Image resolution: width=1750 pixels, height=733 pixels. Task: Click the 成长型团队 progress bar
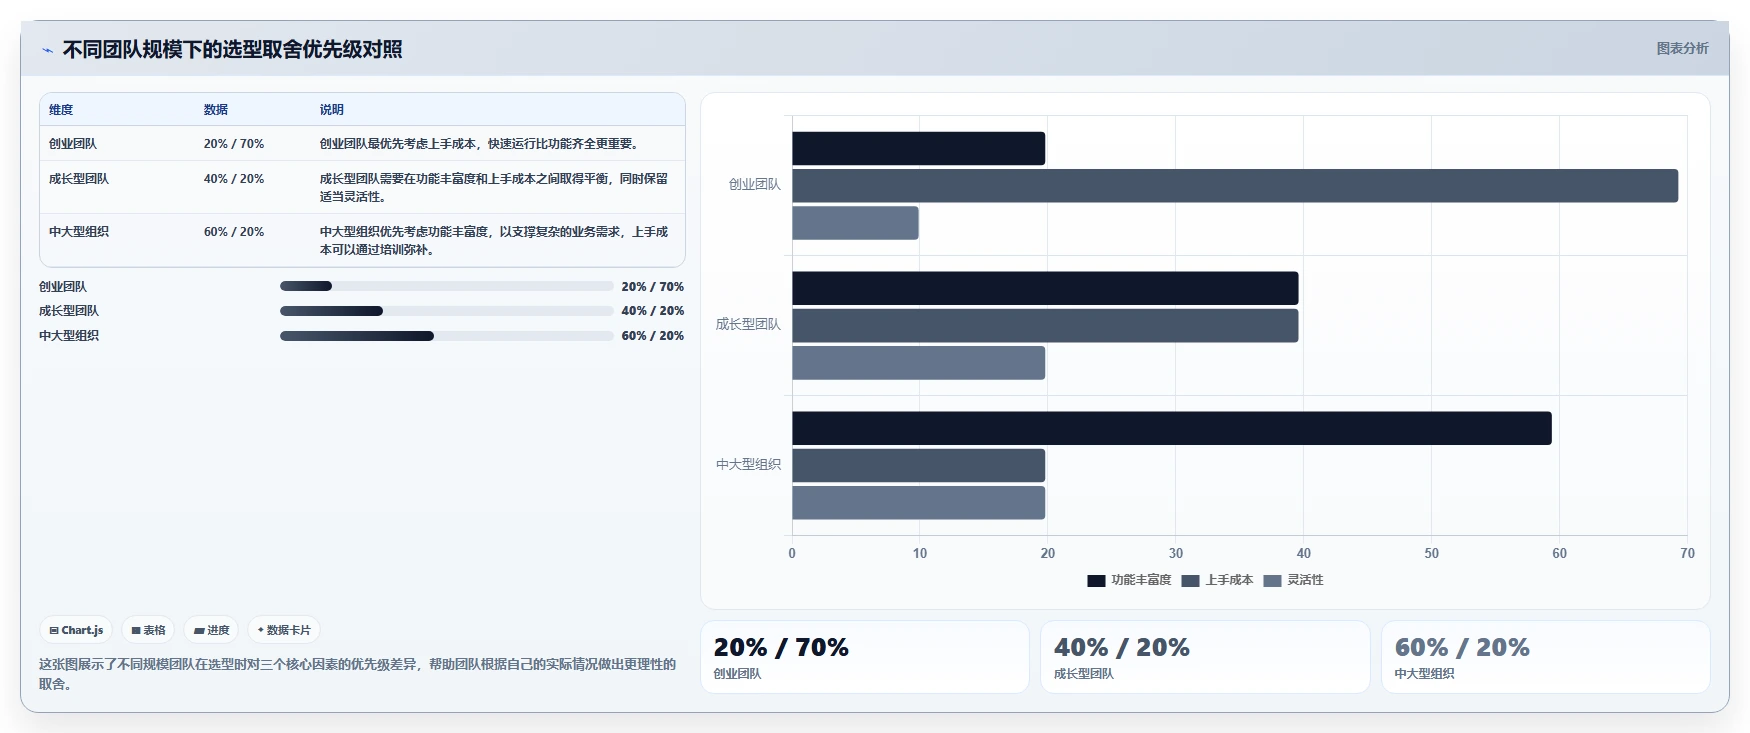click(x=446, y=311)
